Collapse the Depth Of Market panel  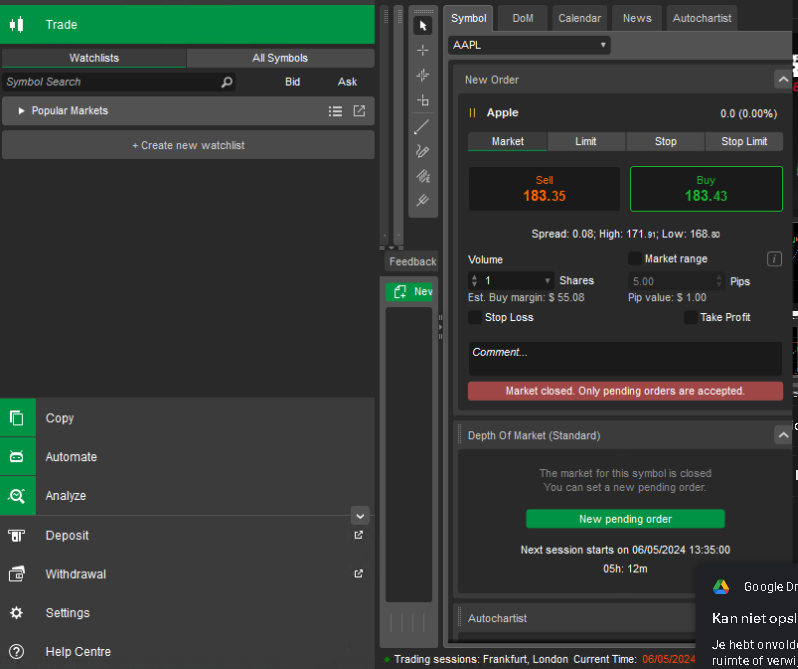tap(783, 435)
